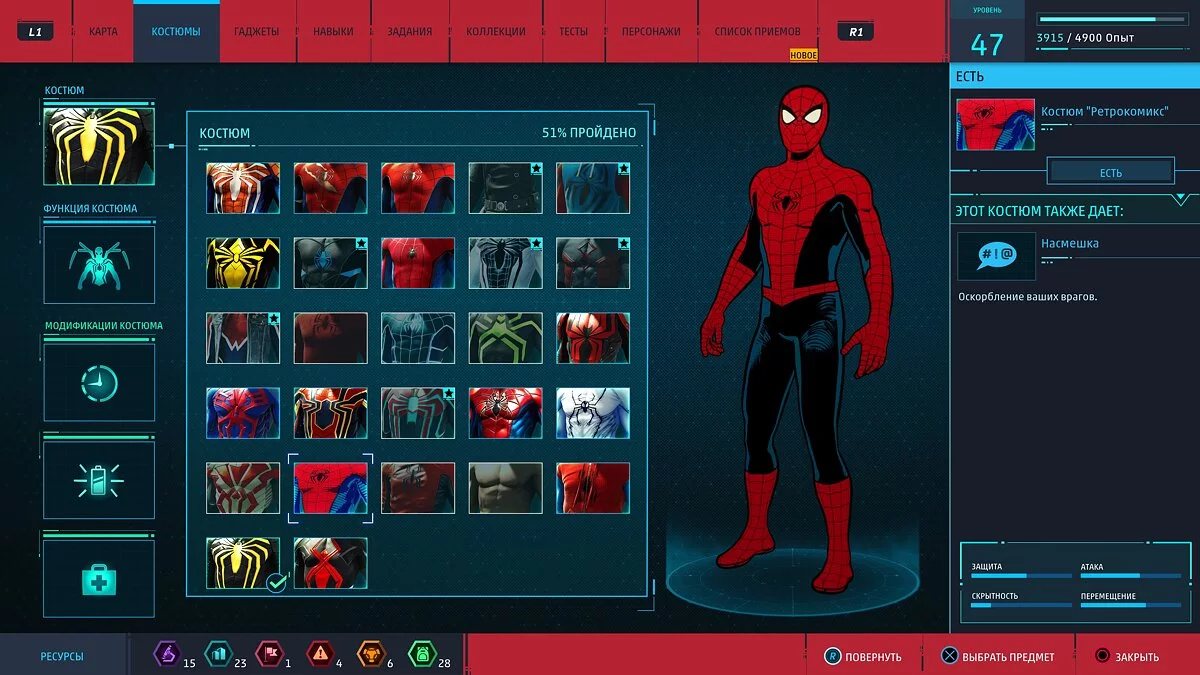Open the suit power spider-arms slot
The image size is (1200, 675).
coord(99,264)
